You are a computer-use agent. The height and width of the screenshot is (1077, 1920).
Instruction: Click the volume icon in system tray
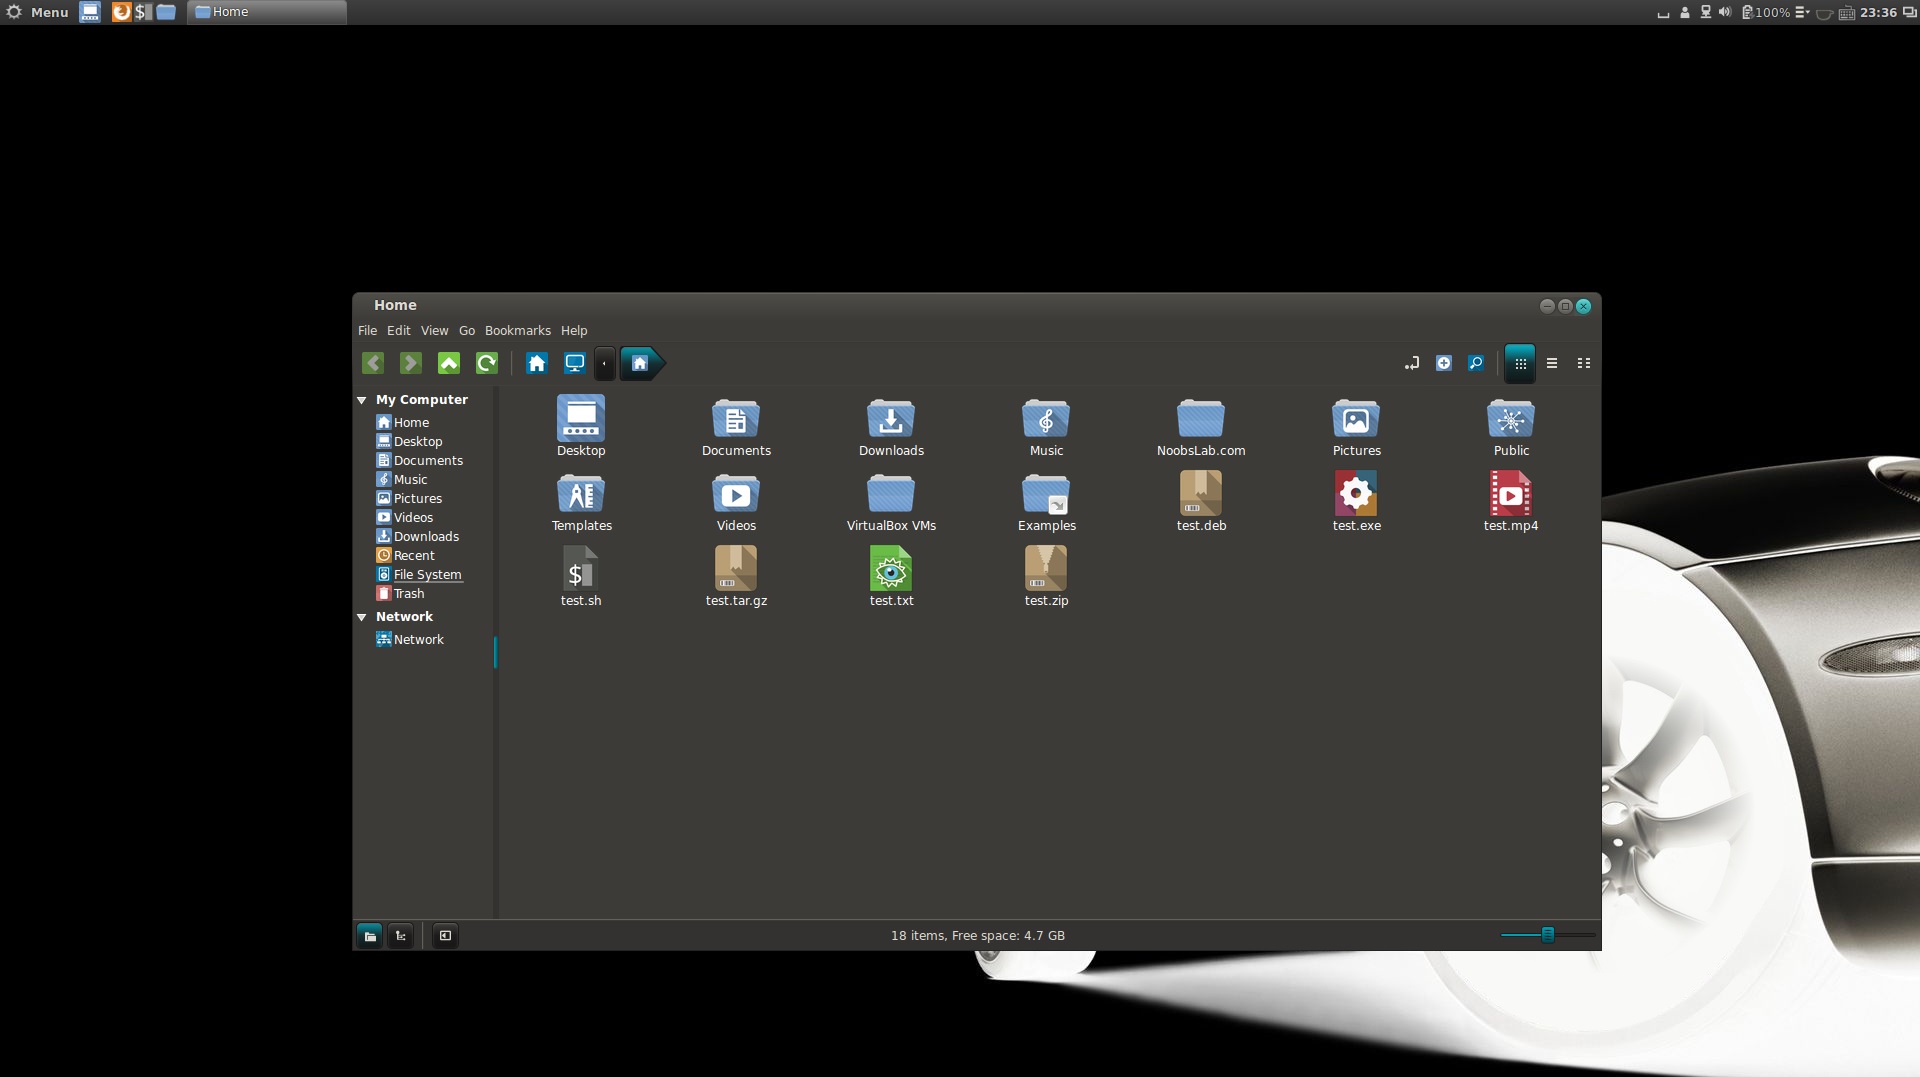point(1725,12)
